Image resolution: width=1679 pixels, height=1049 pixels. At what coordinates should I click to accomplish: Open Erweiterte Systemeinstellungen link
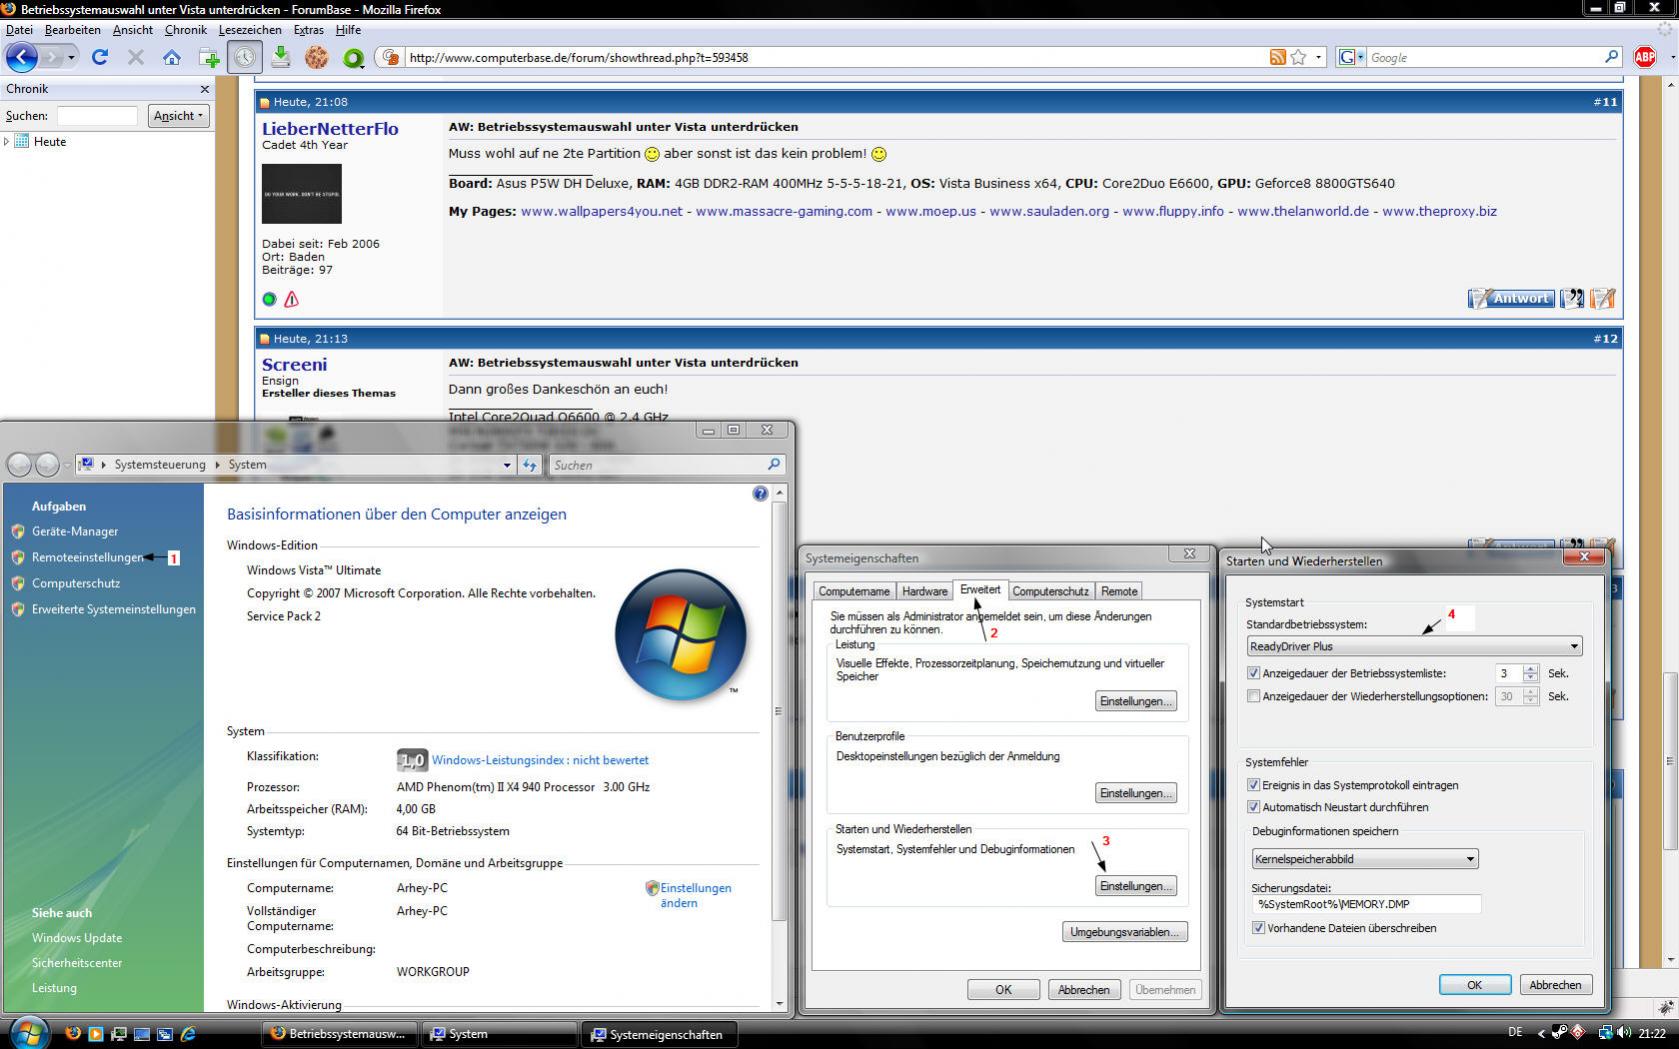click(x=114, y=609)
